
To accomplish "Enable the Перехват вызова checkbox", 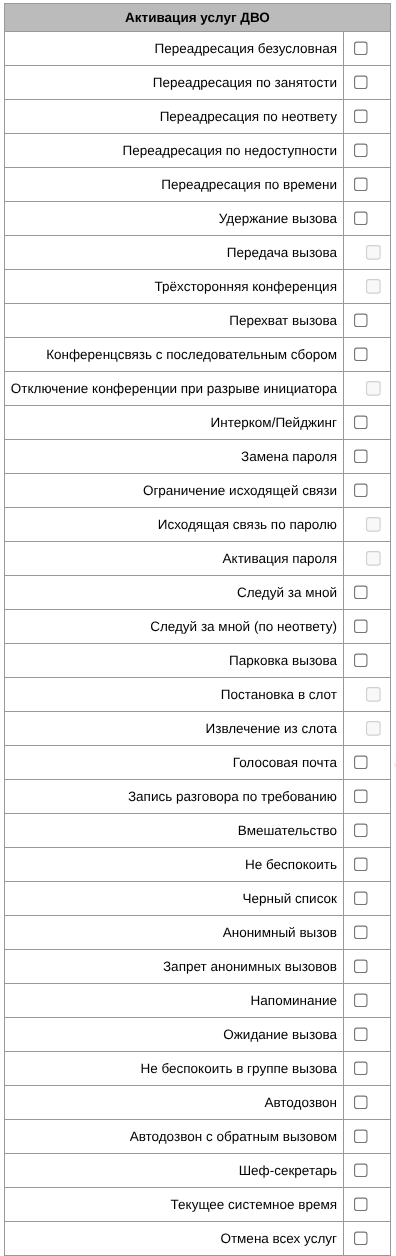I will pyautogui.click(x=361, y=320).
